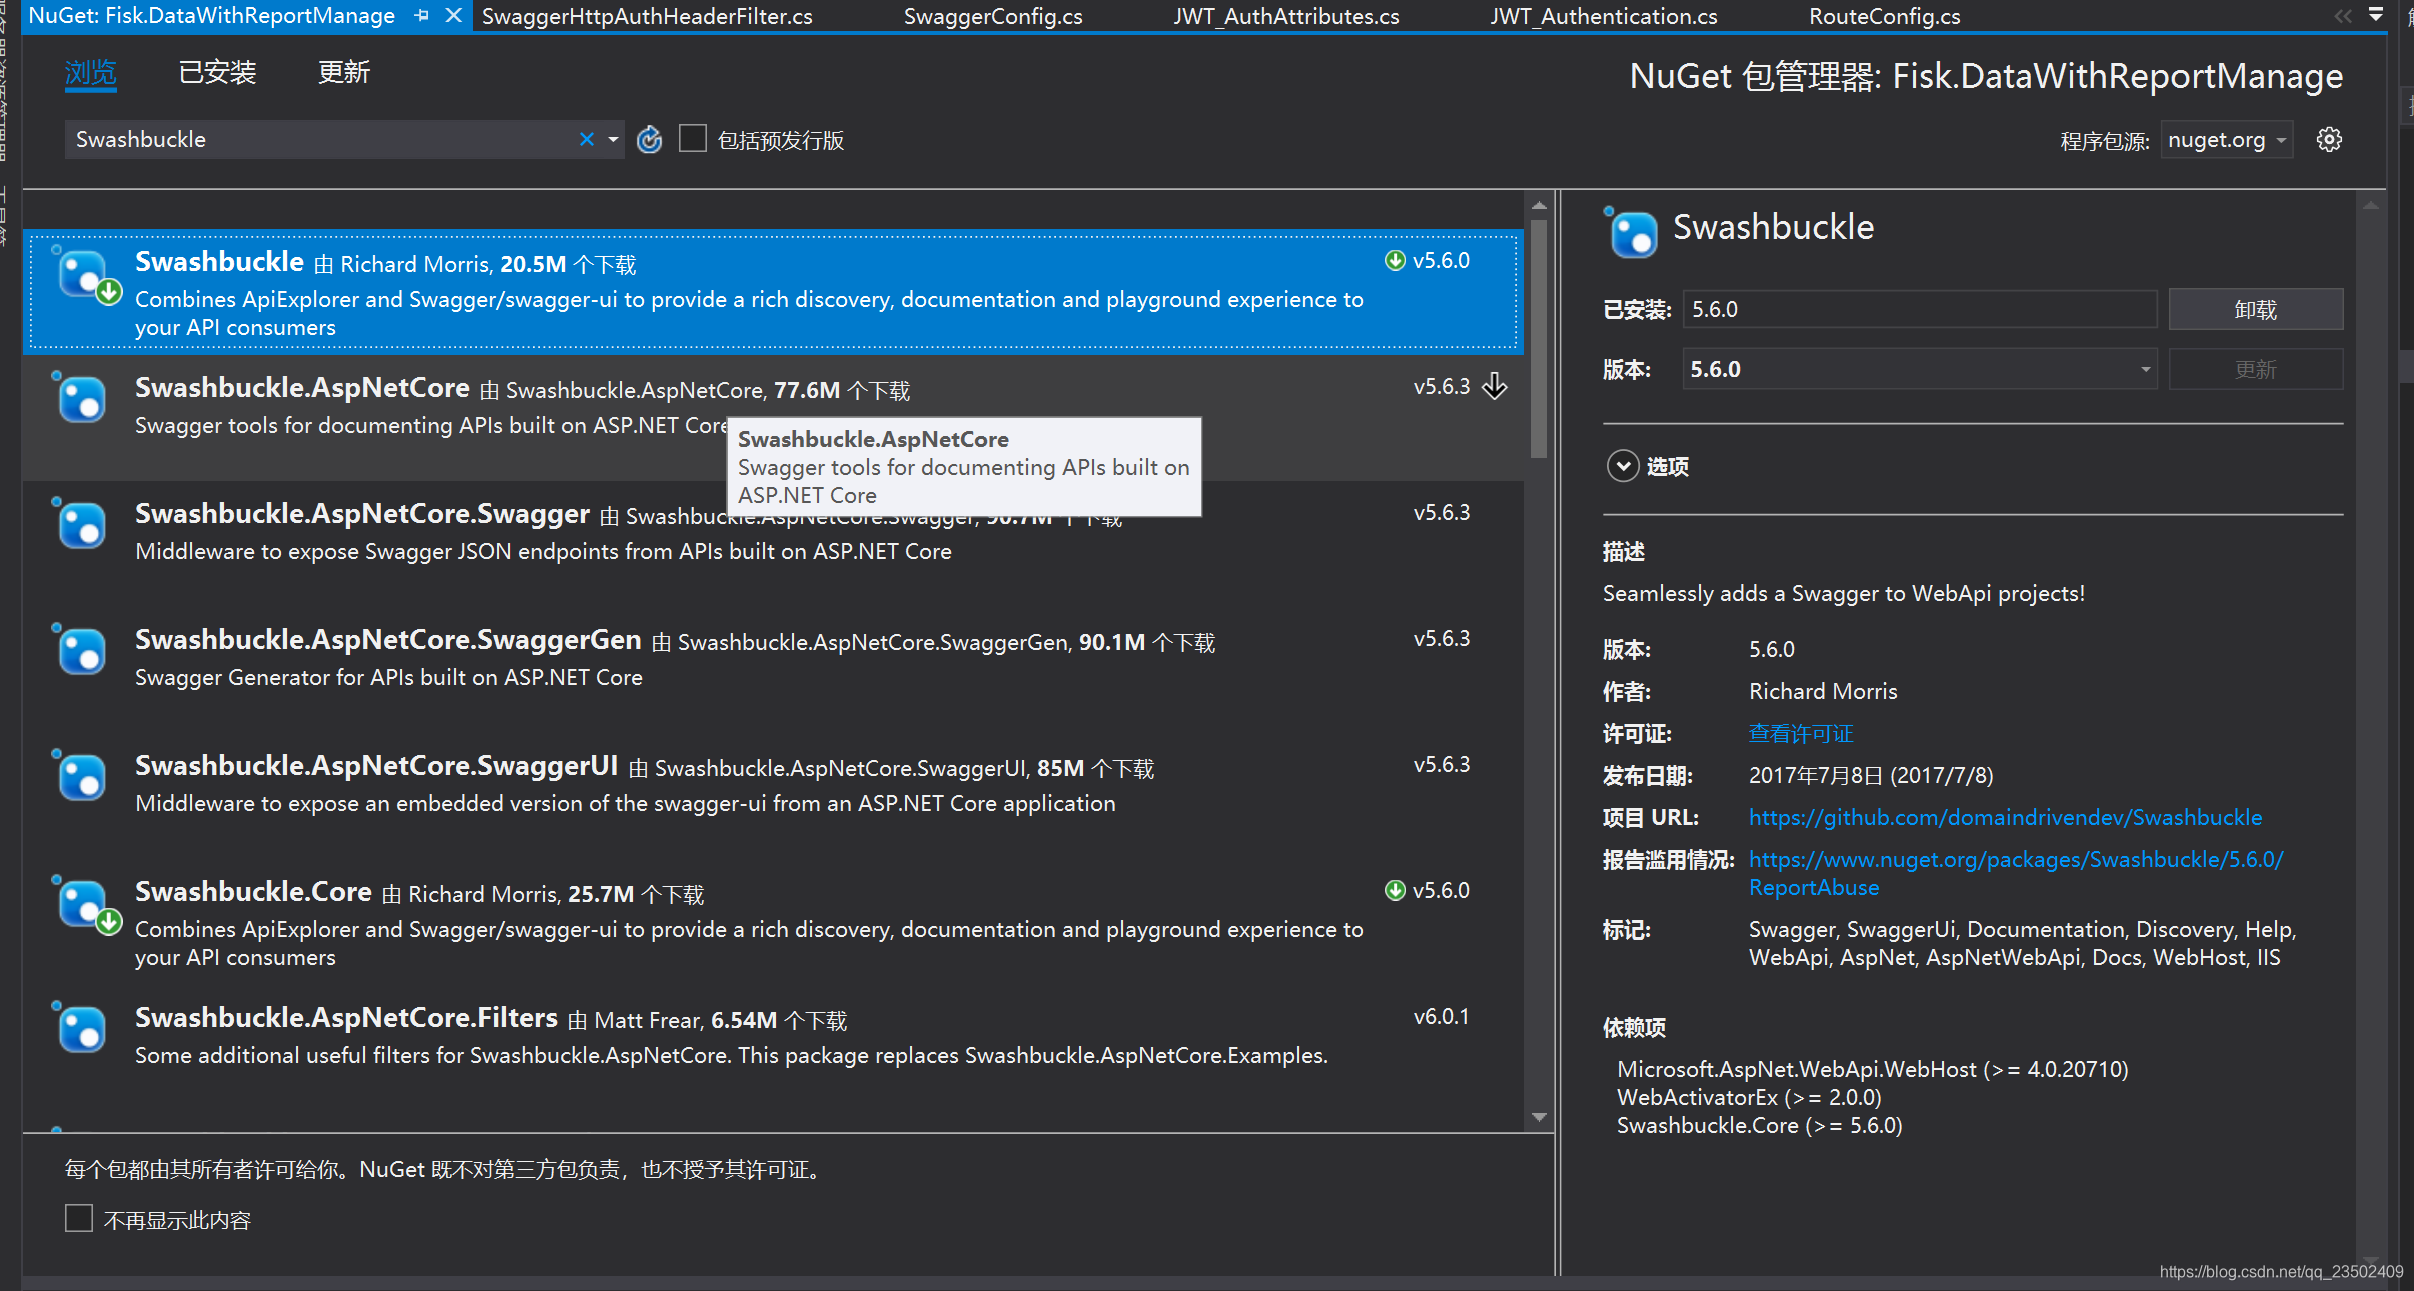Switch to the 已安装 tab
Viewport: 2414px width, 1291px height.
[216, 71]
